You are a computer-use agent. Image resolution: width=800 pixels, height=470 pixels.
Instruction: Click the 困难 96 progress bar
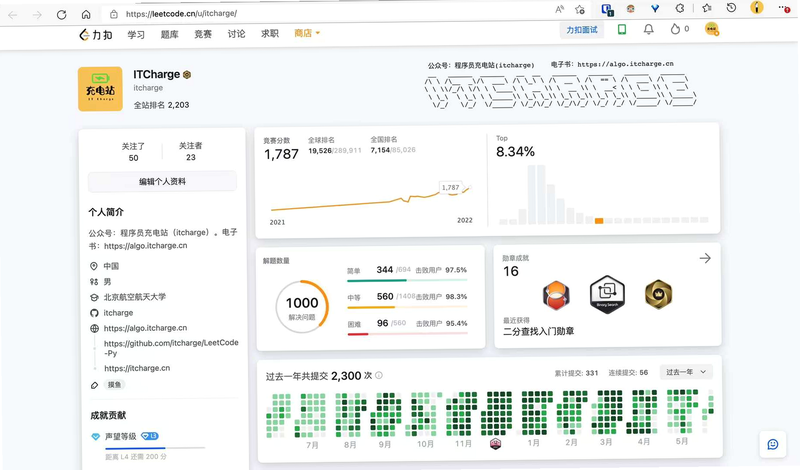[407, 334]
